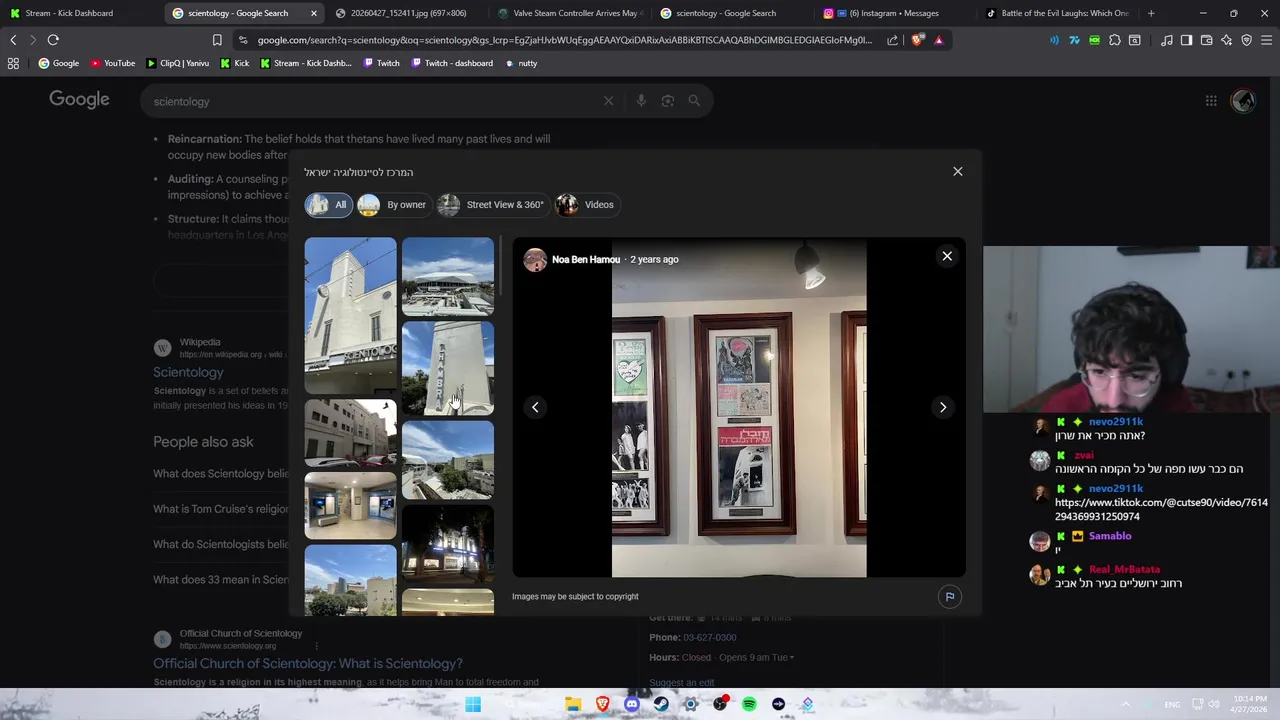Screen dimensions: 1280x720
Task: Report photo using the flag icon
Action: tap(950, 597)
